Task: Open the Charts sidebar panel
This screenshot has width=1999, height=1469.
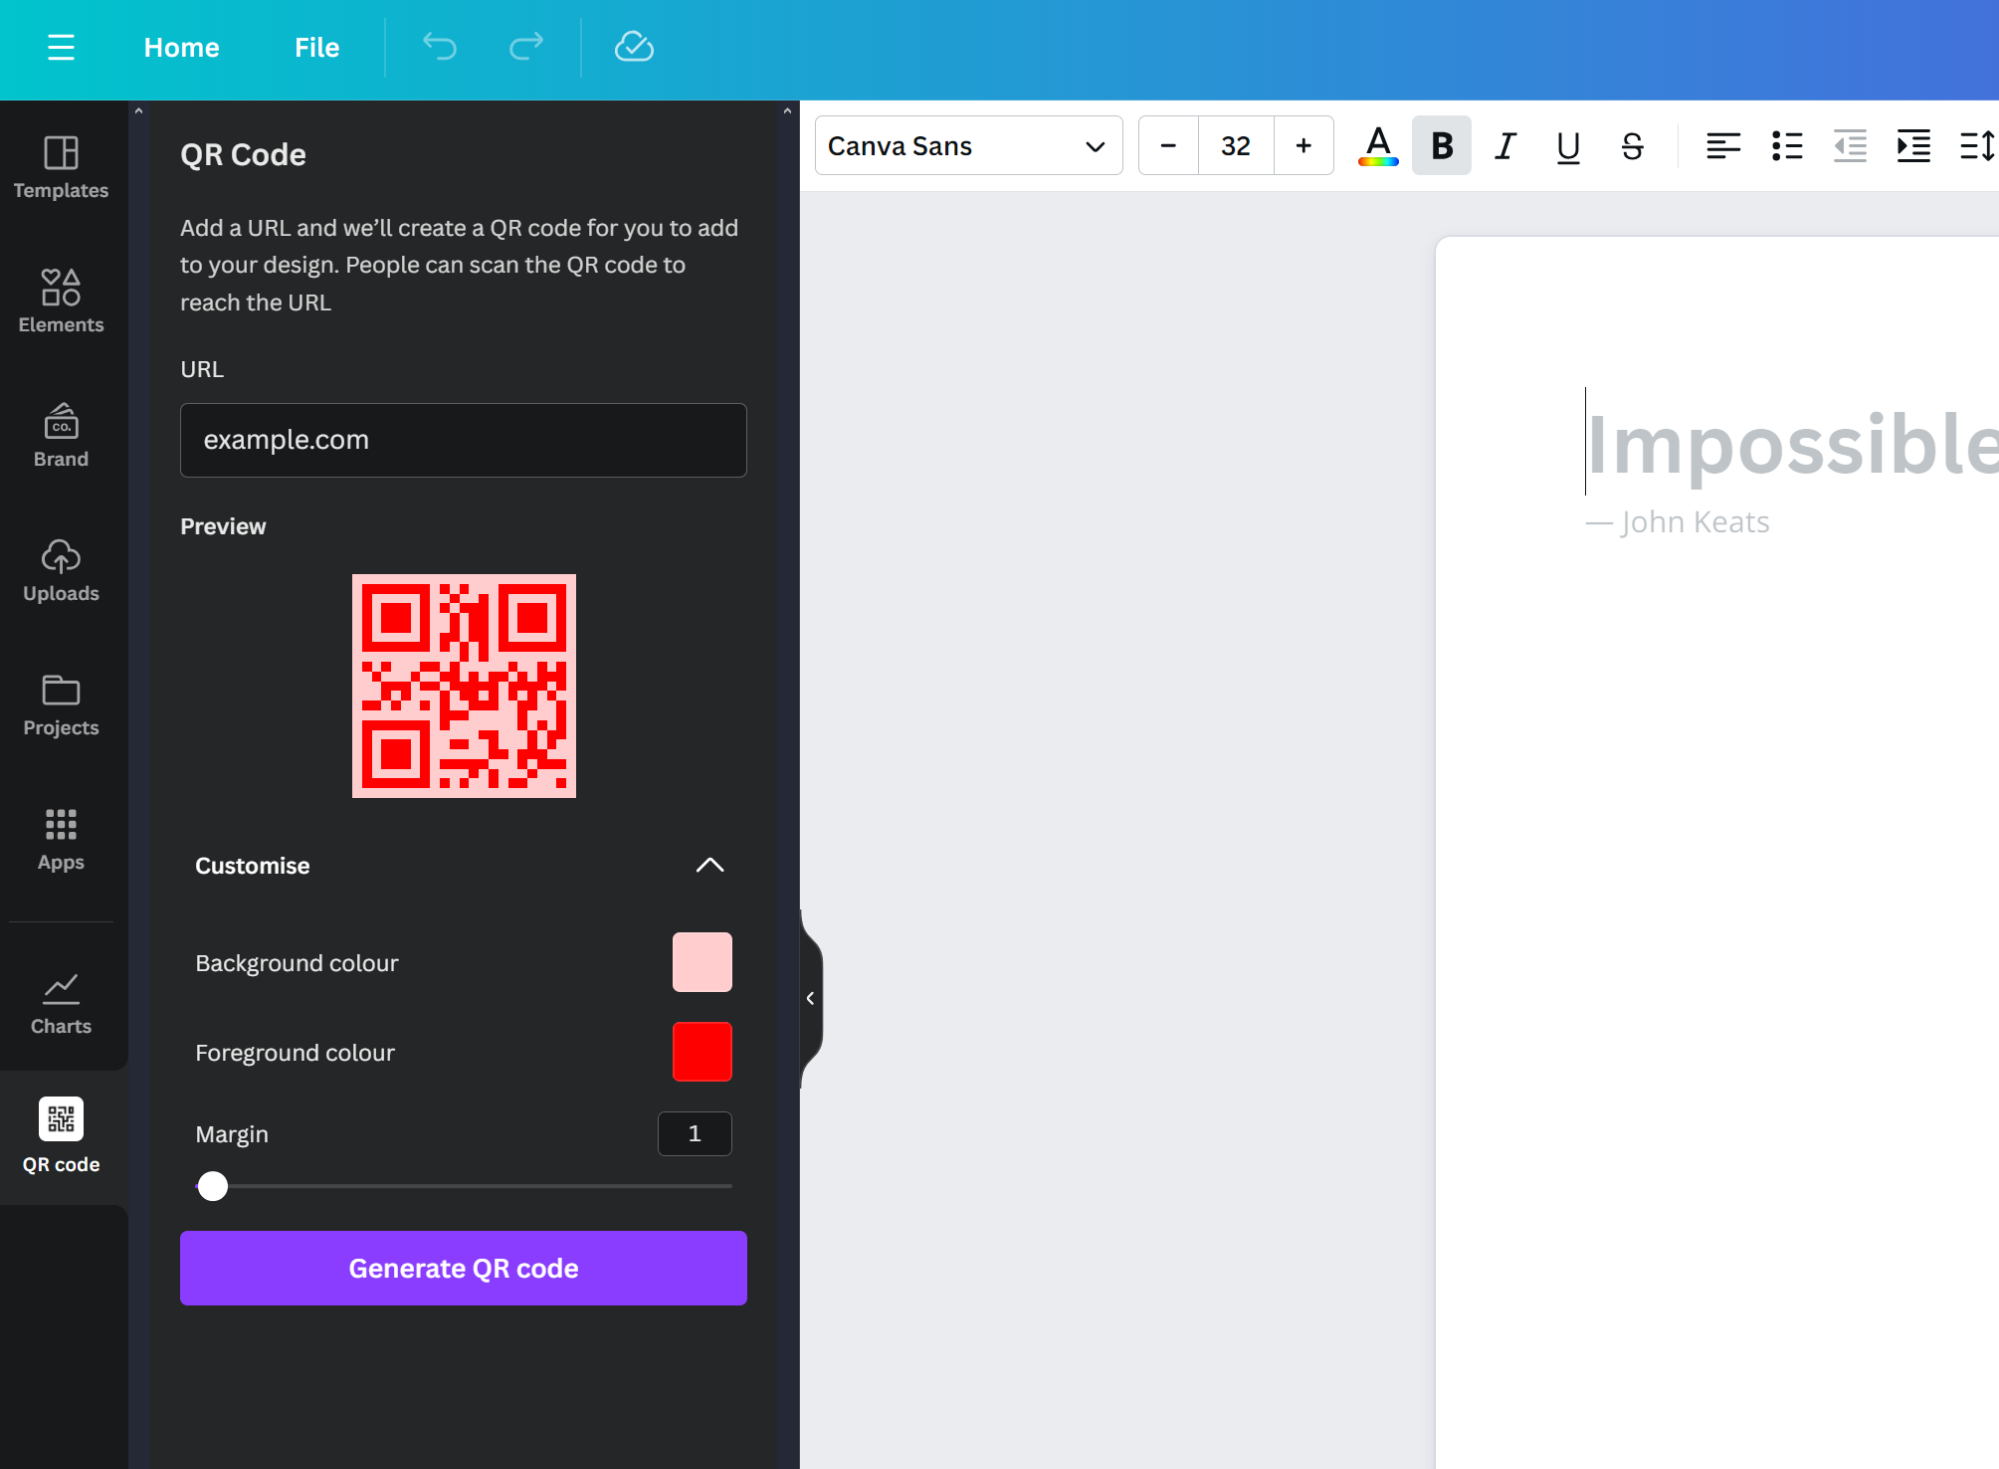Action: [61, 1003]
